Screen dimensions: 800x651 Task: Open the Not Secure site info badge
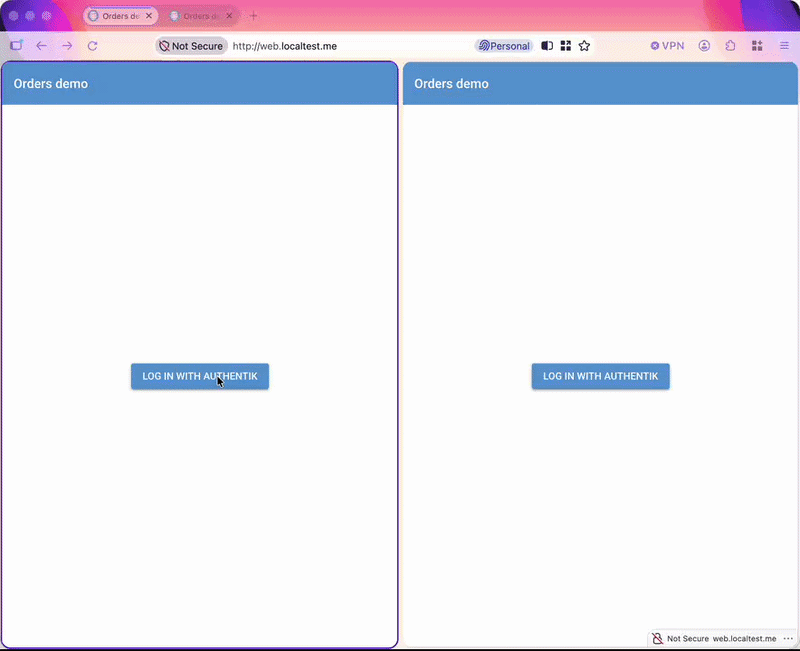point(191,46)
